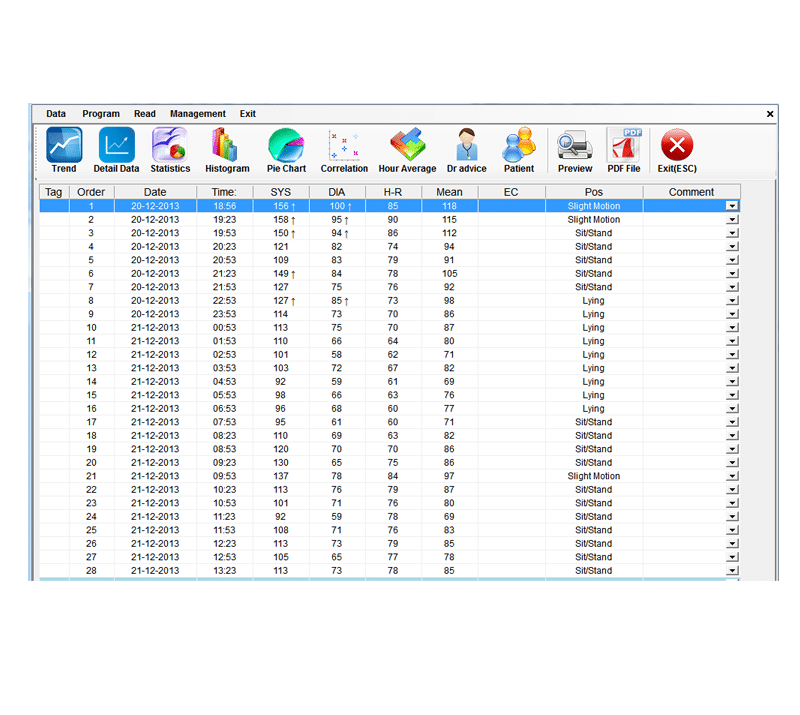Display the Pie Chart
Image resolution: width=800 pixels, height=715 pixels.
pyautogui.click(x=286, y=150)
